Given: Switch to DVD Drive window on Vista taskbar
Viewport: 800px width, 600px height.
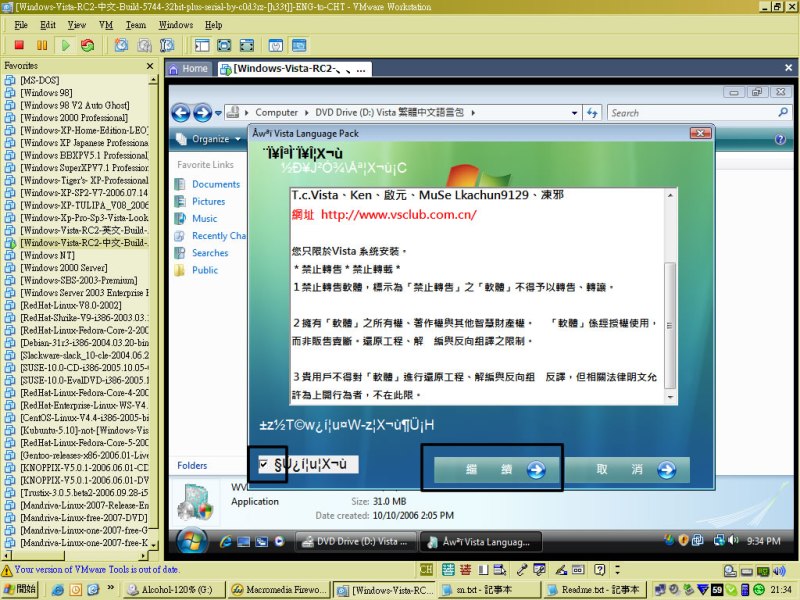Looking at the screenshot, I should (356, 542).
